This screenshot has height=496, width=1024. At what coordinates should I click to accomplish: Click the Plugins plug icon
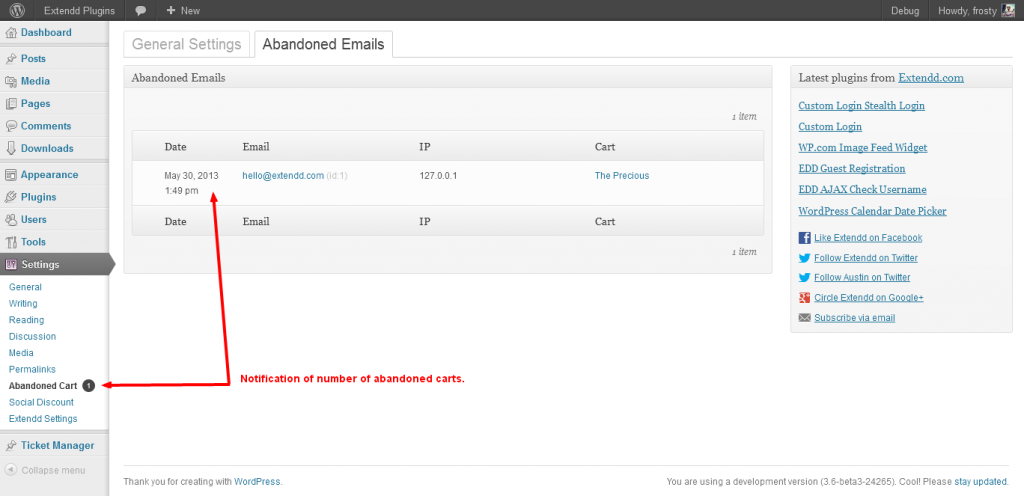coord(11,197)
